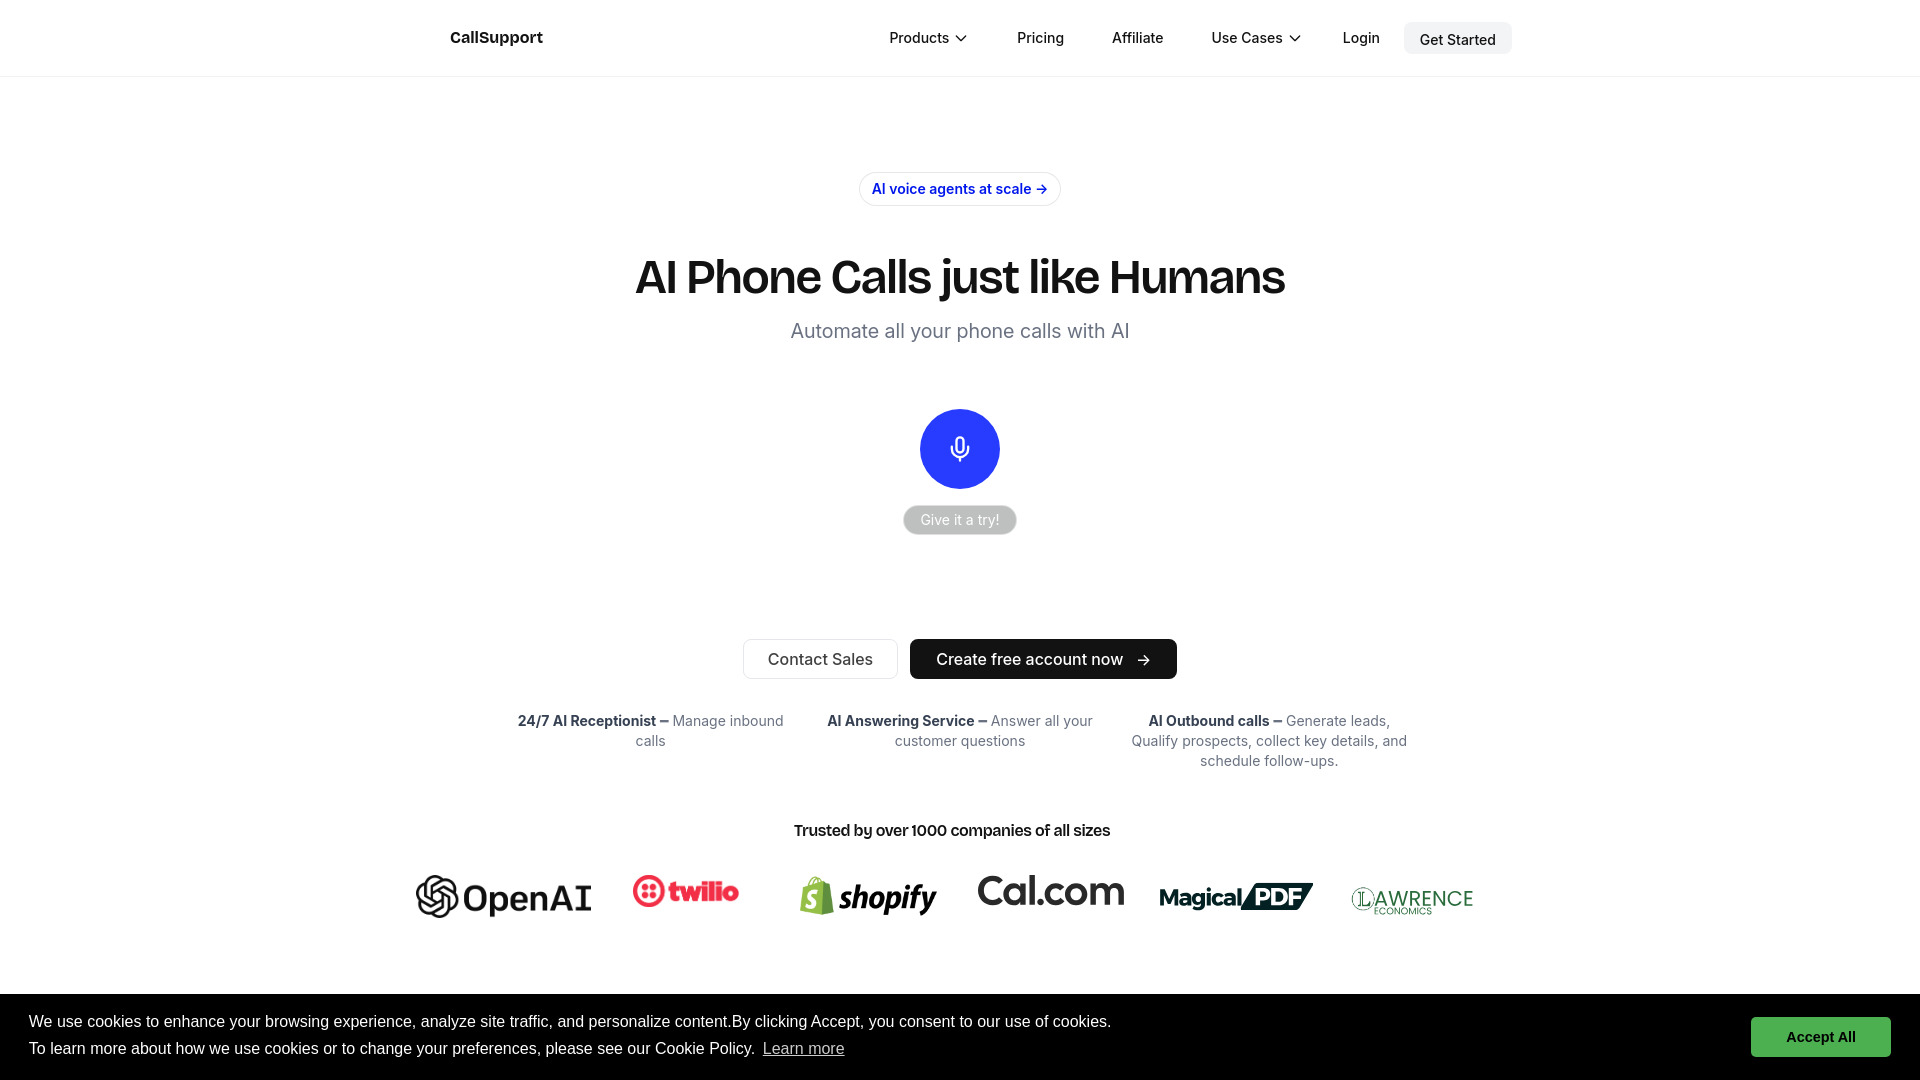This screenshot has height=1080, width=1920.
Task: Dismiss or interact with cookie banner toggle
Action: point(1821,1036)
